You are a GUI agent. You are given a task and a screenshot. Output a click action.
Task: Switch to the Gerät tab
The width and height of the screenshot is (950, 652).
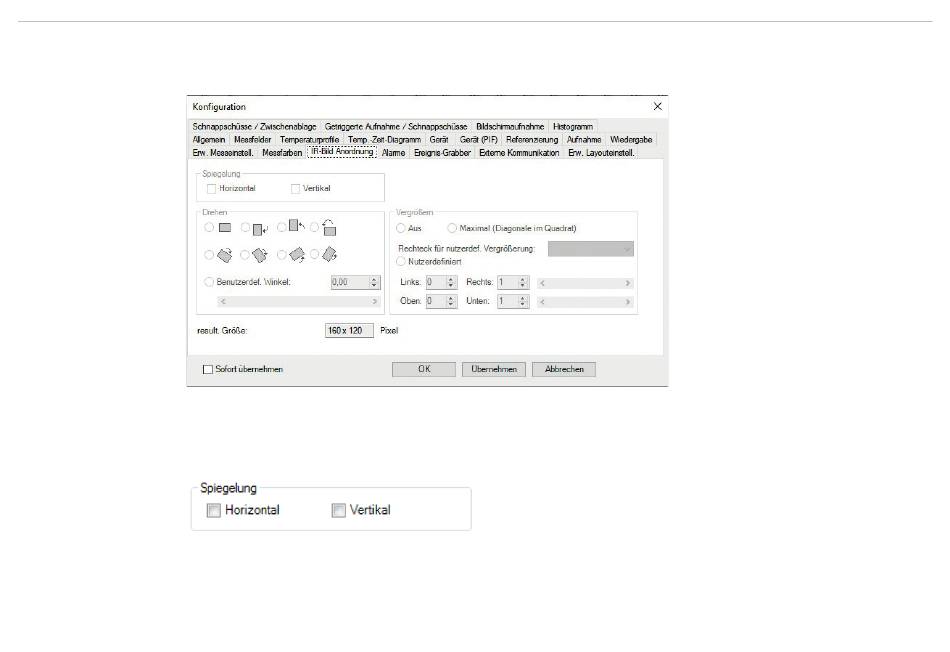(439, 139)
